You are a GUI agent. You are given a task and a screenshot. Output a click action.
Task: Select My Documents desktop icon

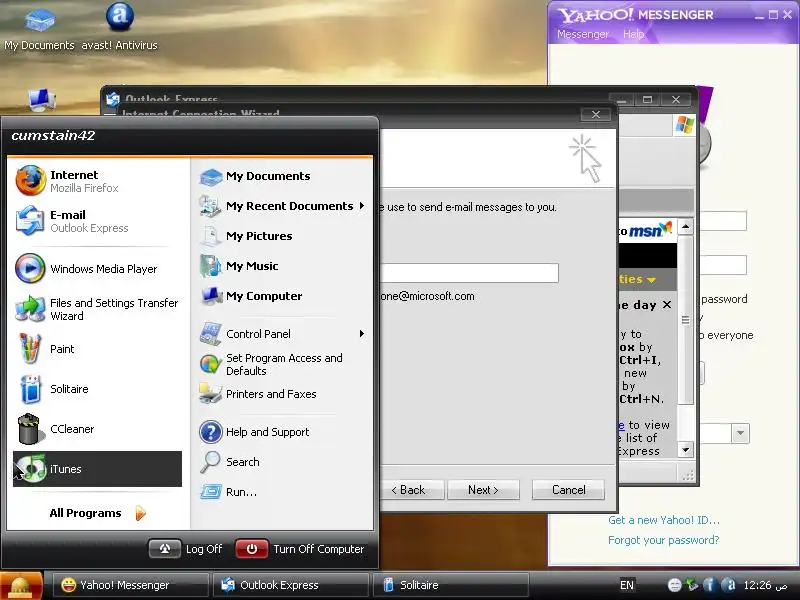tap(39, 29)
